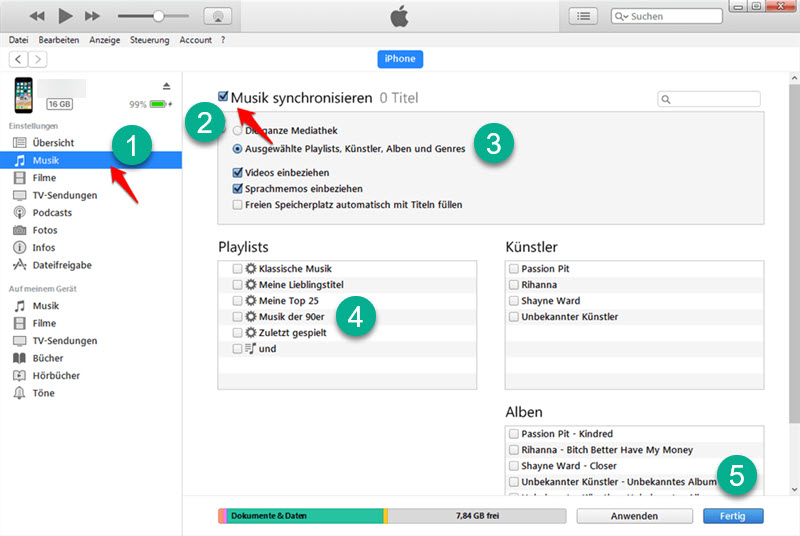Toggle Videos einbeziehen checkbox
This screenshot has height=536, width=800.
(x=237, y=172)
